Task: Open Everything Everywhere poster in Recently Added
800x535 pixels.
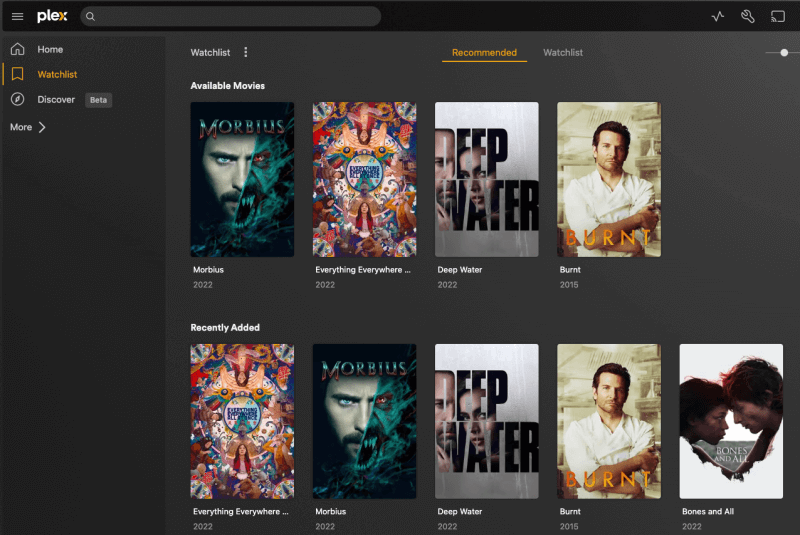Action: [x=242, y=421]
